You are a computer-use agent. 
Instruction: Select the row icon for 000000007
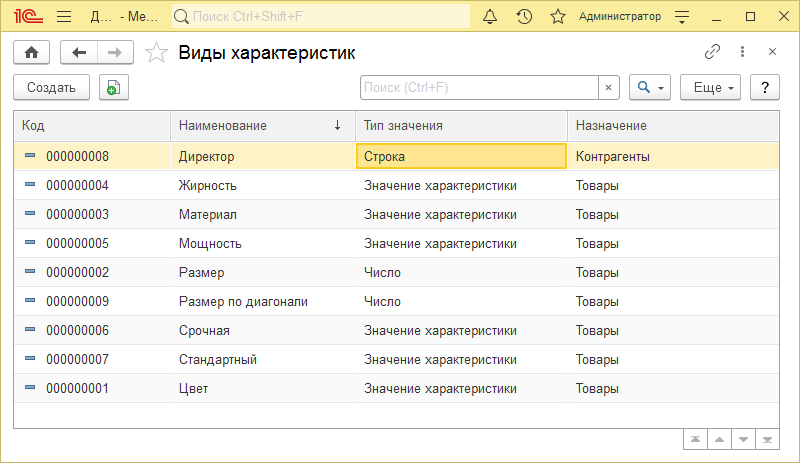(30, 359)
